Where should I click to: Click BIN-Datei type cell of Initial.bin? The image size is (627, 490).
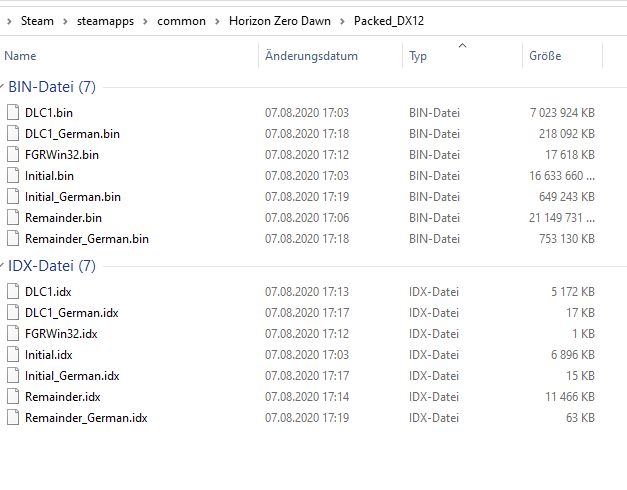[434, 176]
